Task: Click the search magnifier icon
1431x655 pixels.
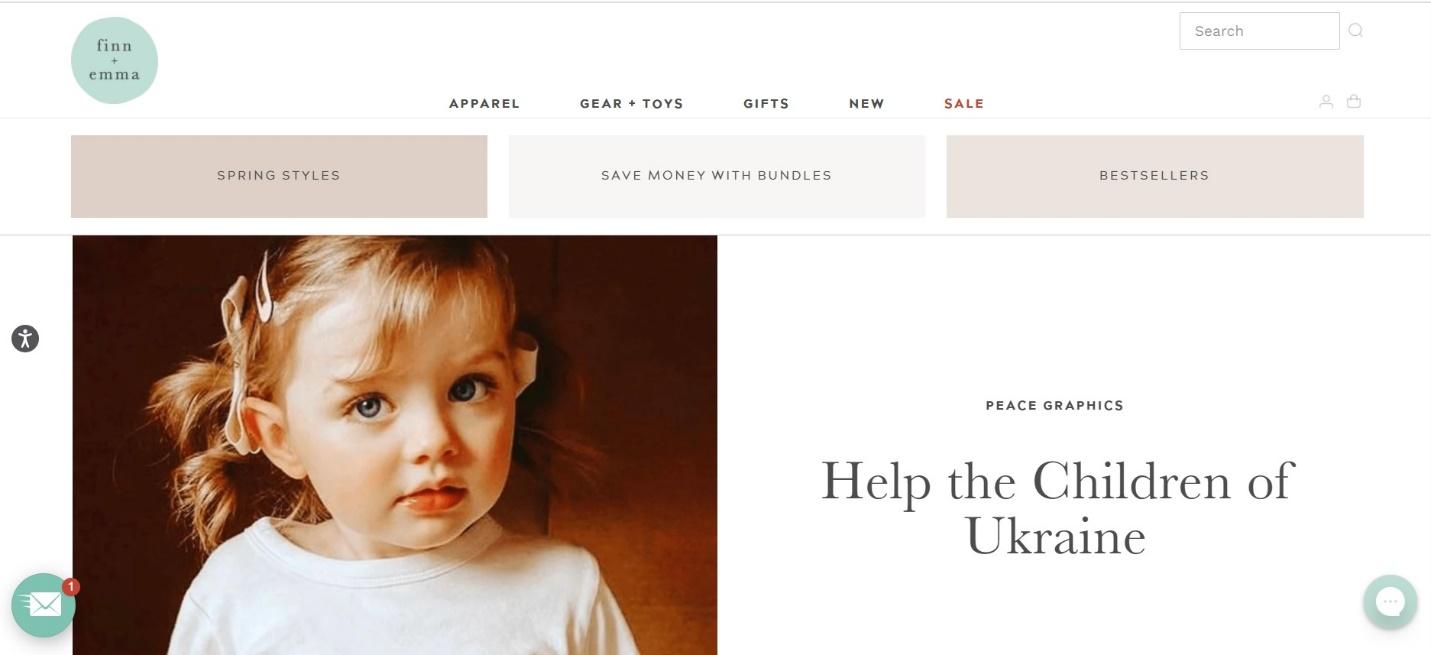Action: click(x=1355, y=30)
